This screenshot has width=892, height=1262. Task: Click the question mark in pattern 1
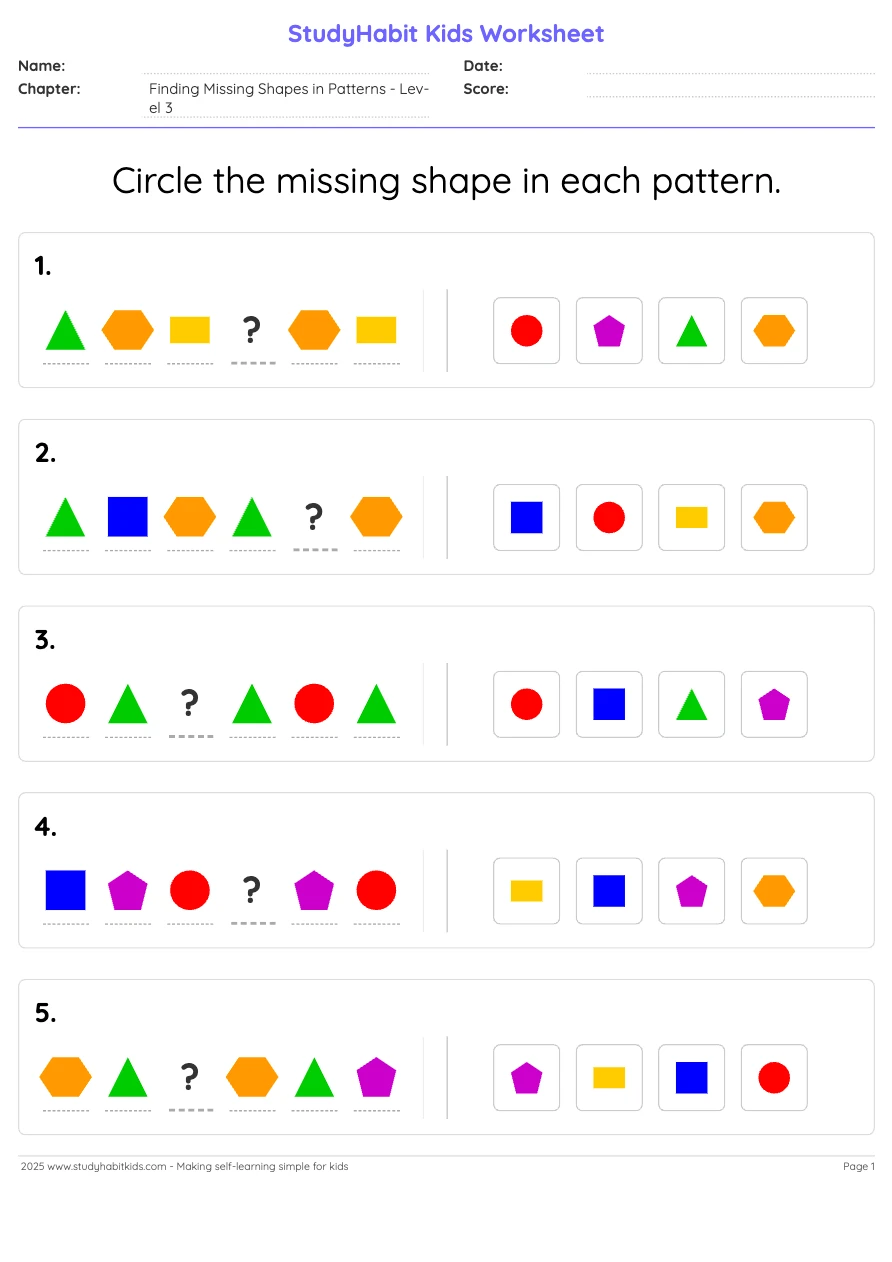point(252,329)
